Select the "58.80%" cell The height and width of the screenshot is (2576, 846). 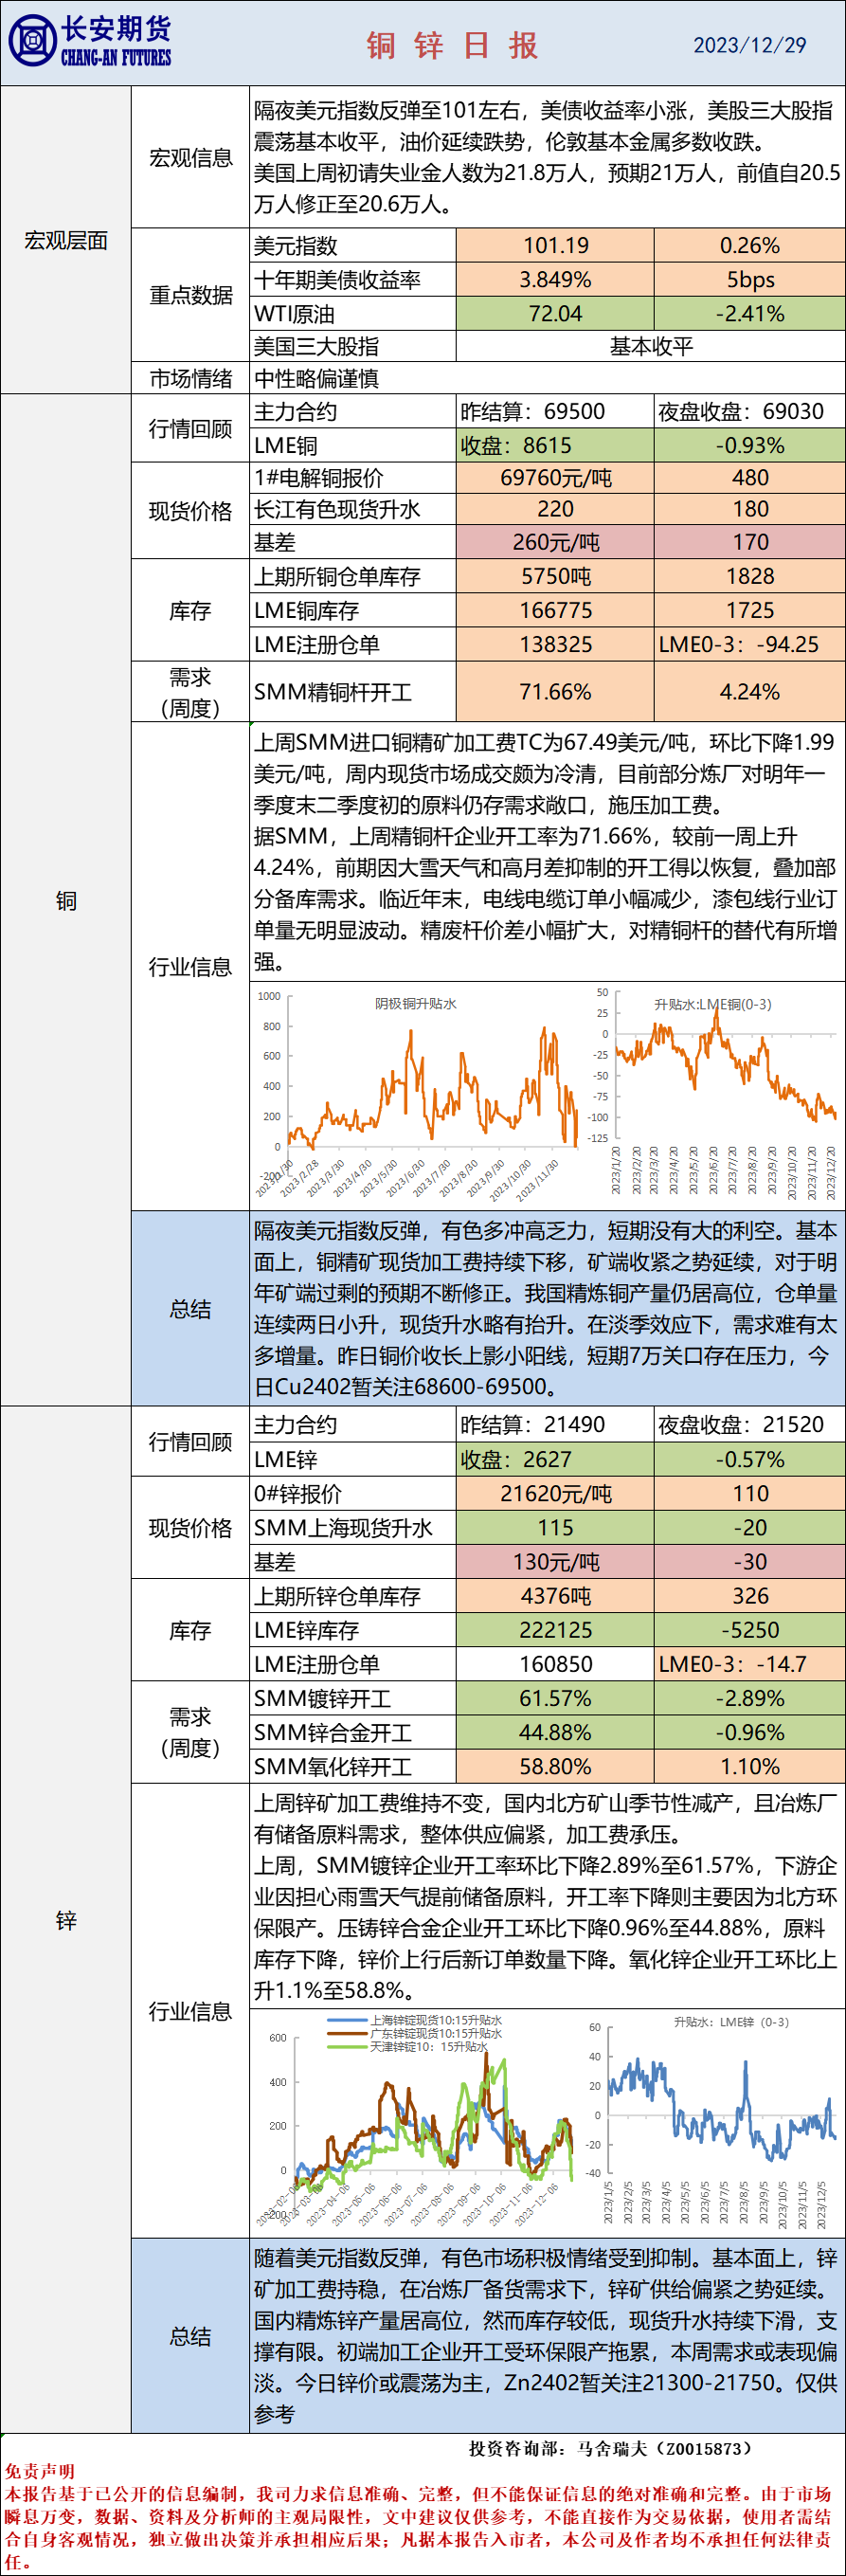tap(555, 1766)
